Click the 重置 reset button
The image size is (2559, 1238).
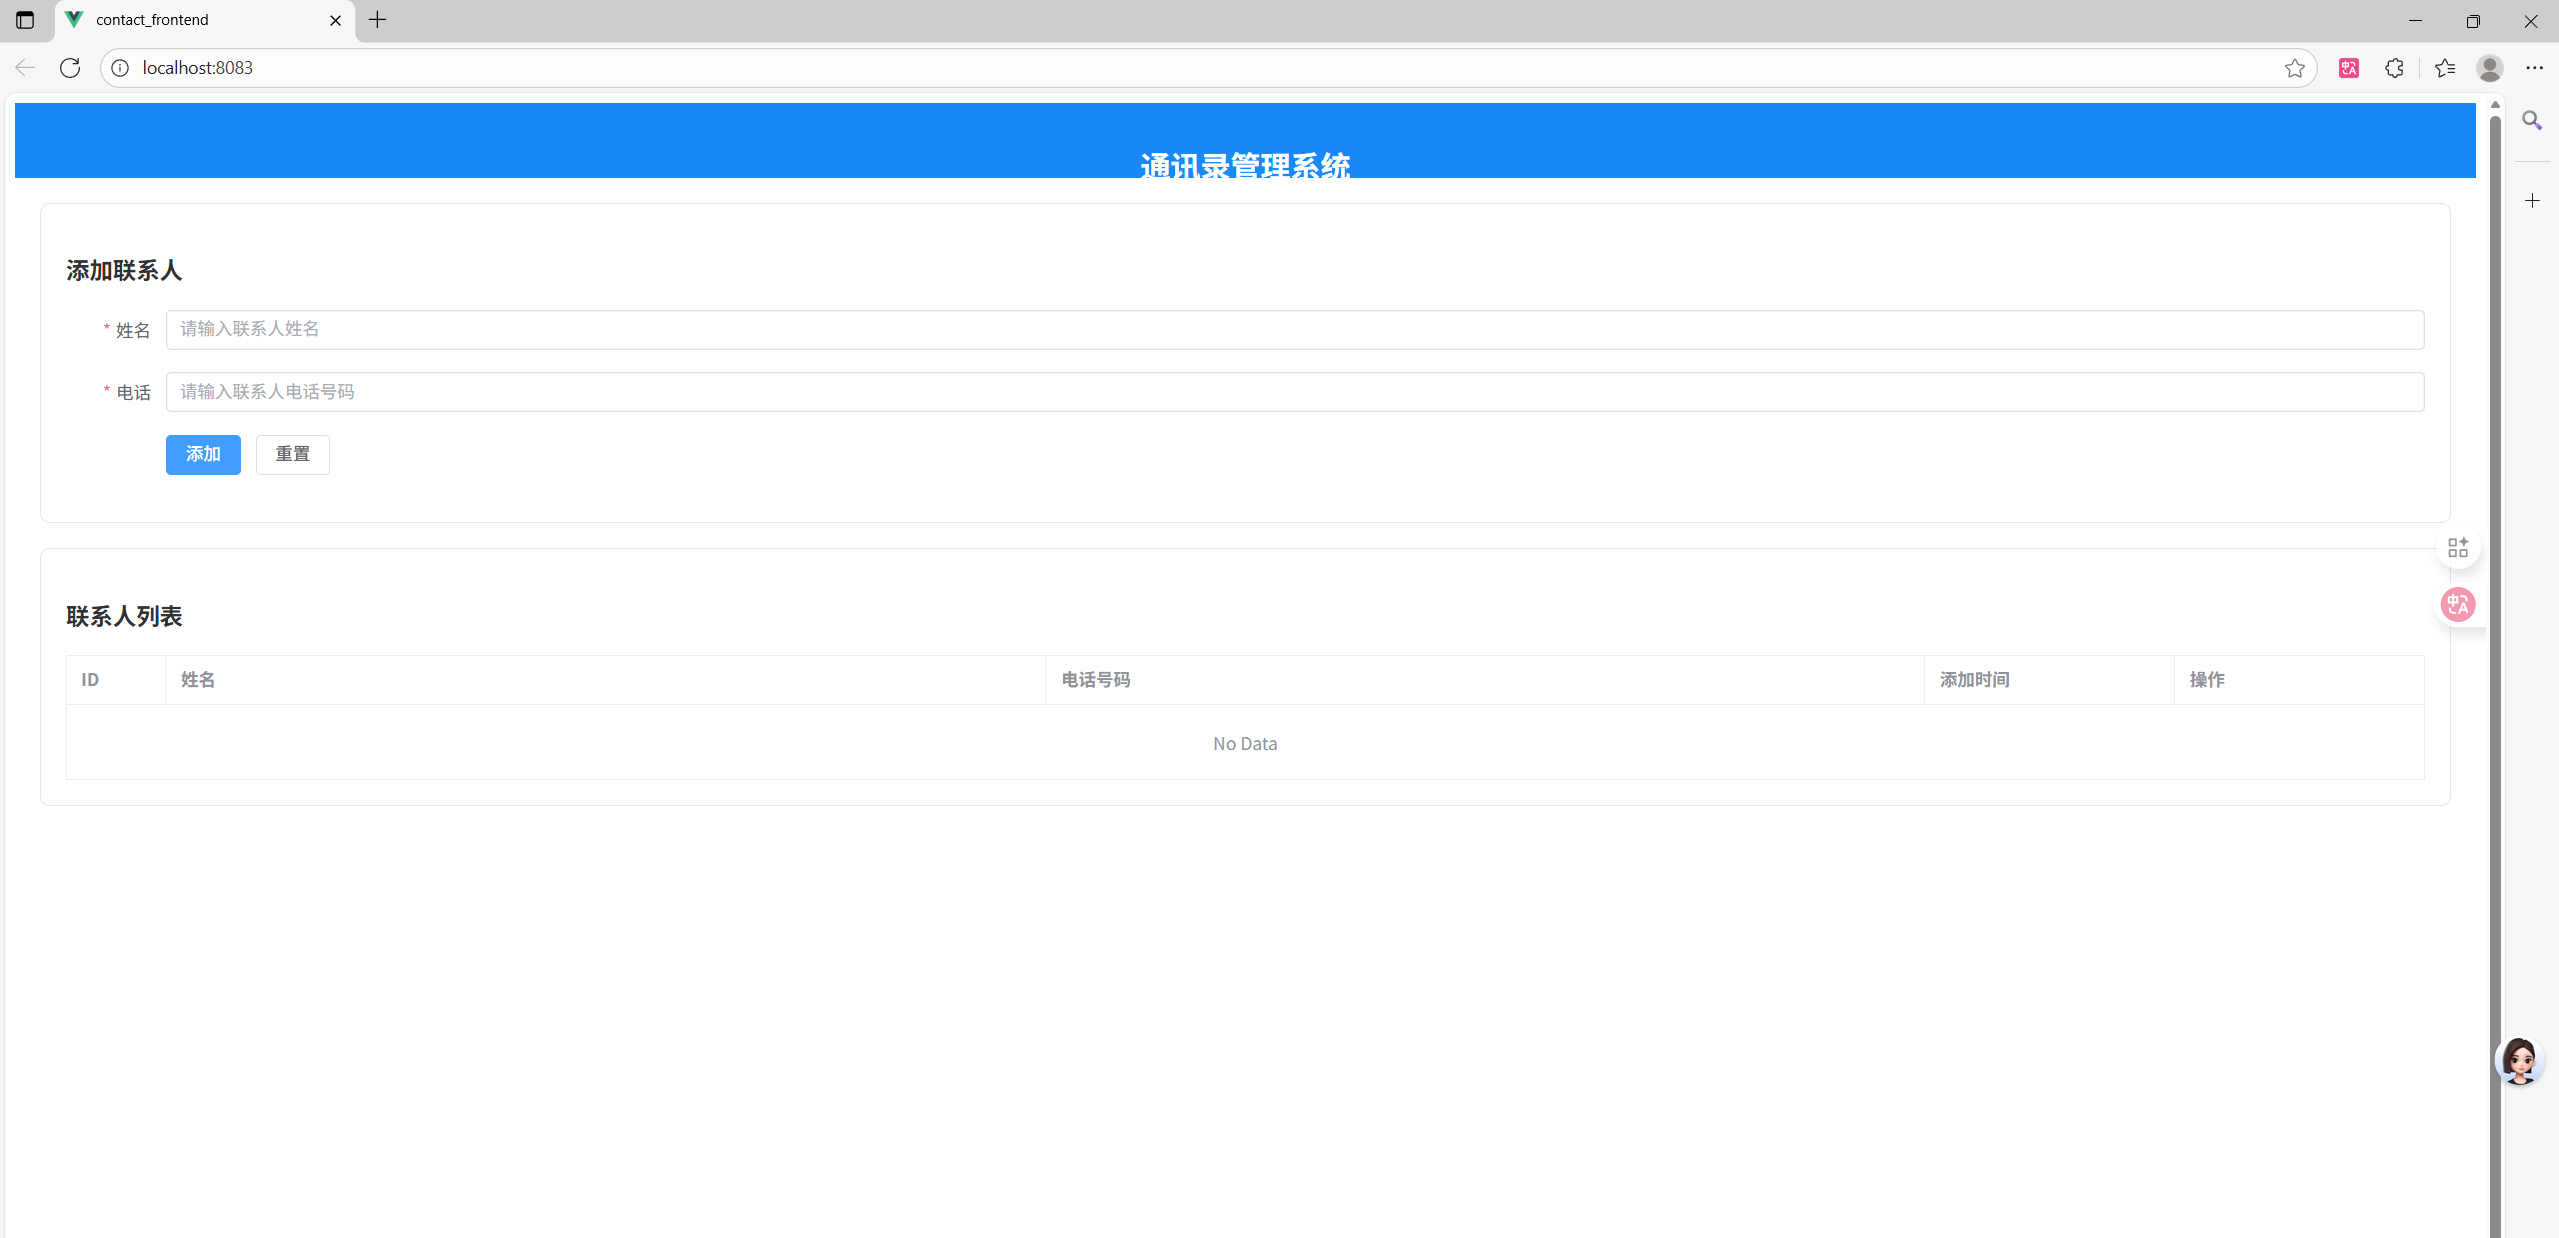[292, 454]
